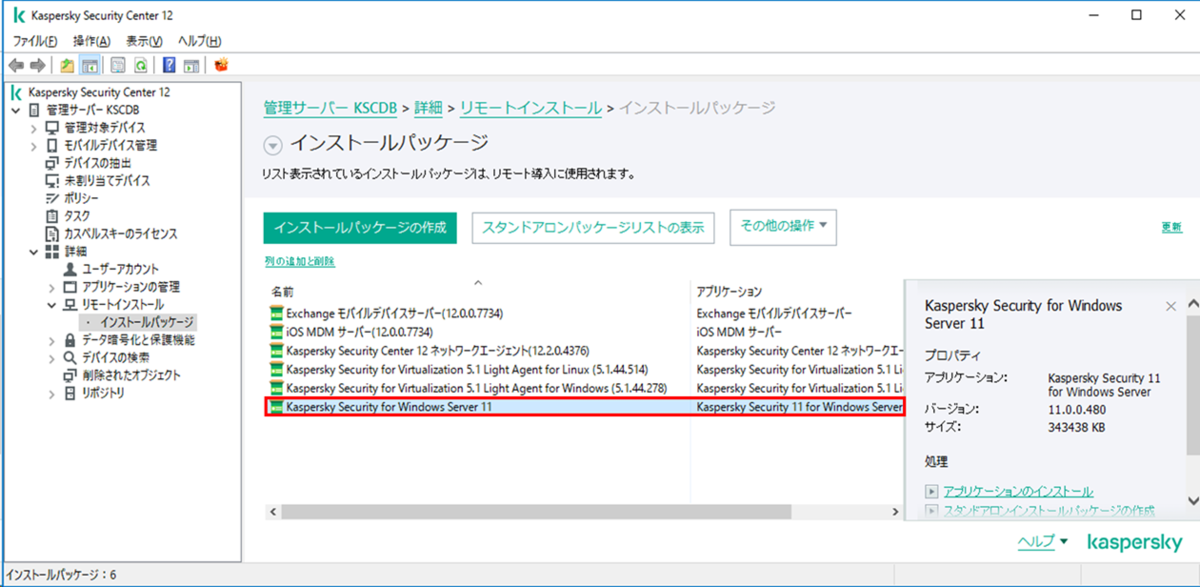Expand the 管理対象デバイス tree node
The height and width of the screenshot is (587, 1200).
[34, 128]
